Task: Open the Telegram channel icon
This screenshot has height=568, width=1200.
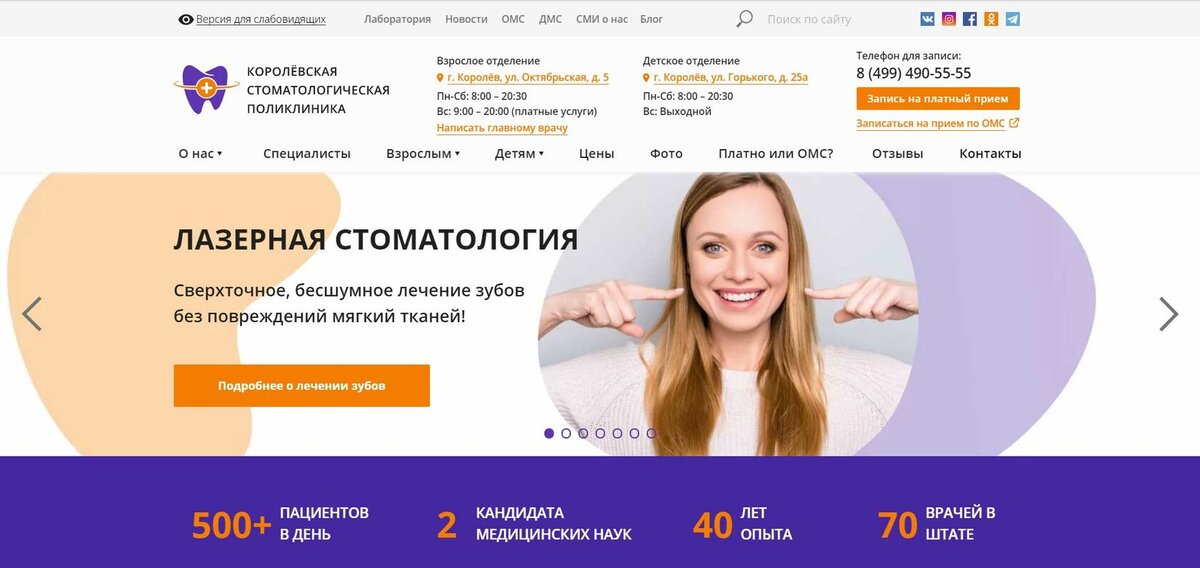Action: (x=1013, y=19)
